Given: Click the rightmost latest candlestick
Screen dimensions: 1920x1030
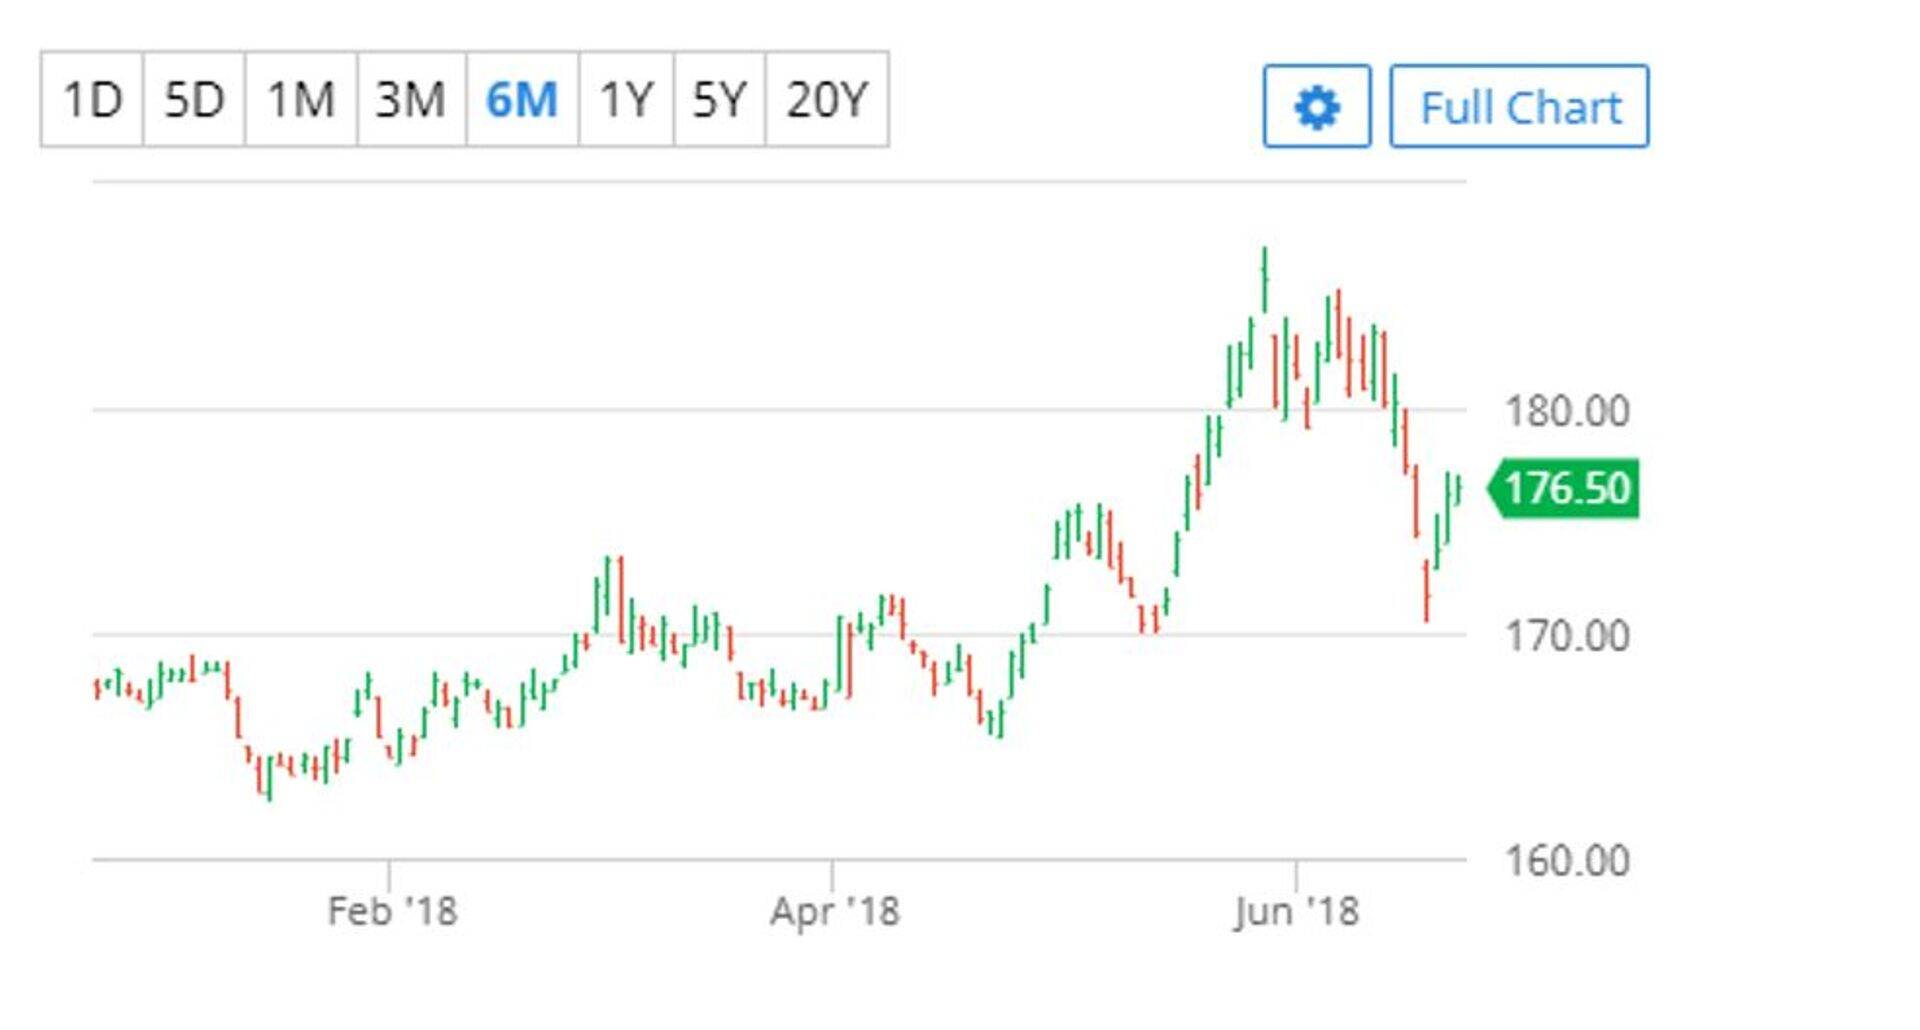Looking at the screenshot, I should click(1459, 490).
